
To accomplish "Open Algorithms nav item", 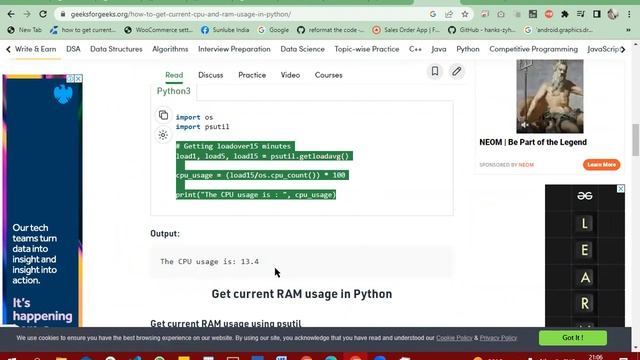I will pos(170,49).
